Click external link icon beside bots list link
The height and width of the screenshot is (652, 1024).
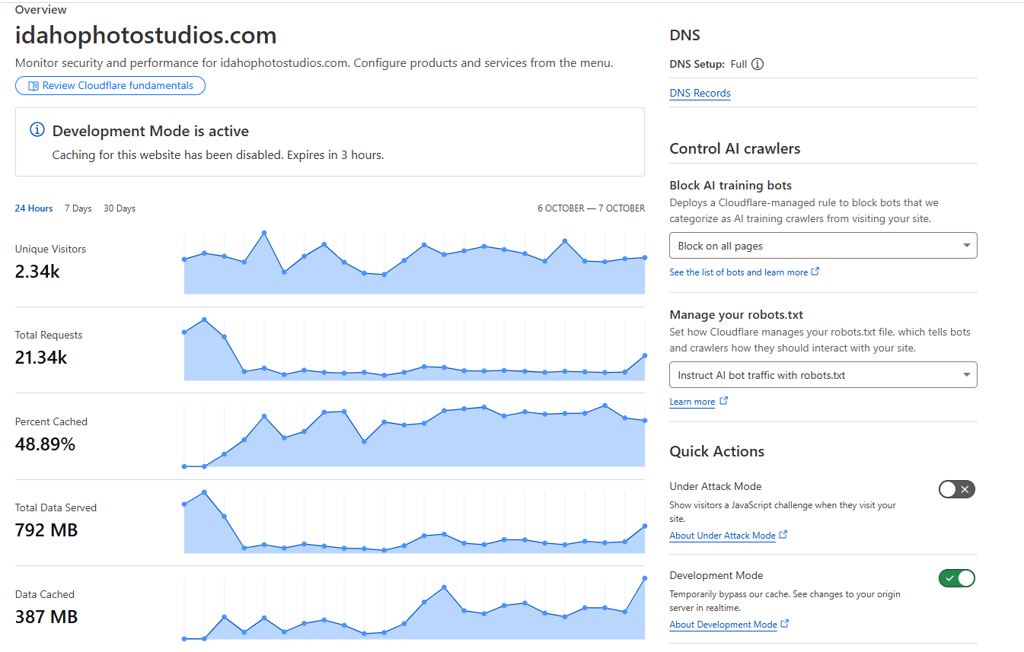tap(815, 271)
